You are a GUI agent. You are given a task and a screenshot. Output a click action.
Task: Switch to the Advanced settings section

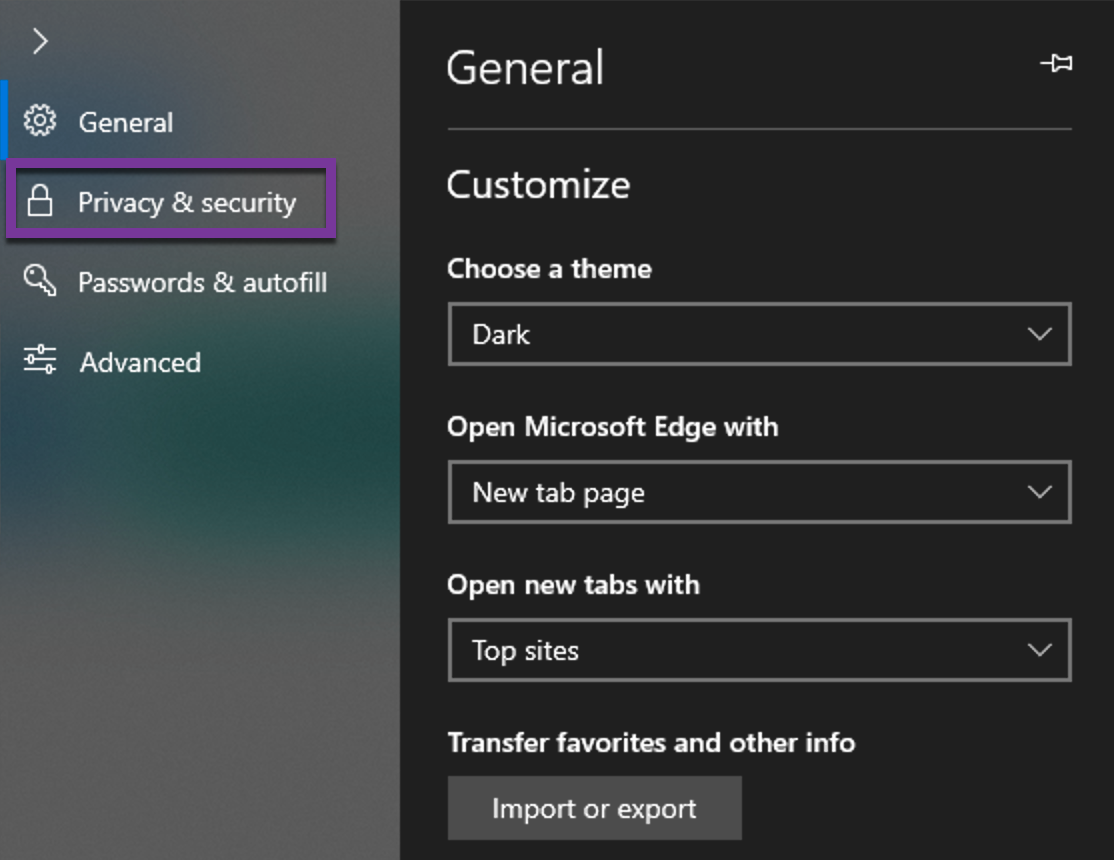tap(140, 362)
